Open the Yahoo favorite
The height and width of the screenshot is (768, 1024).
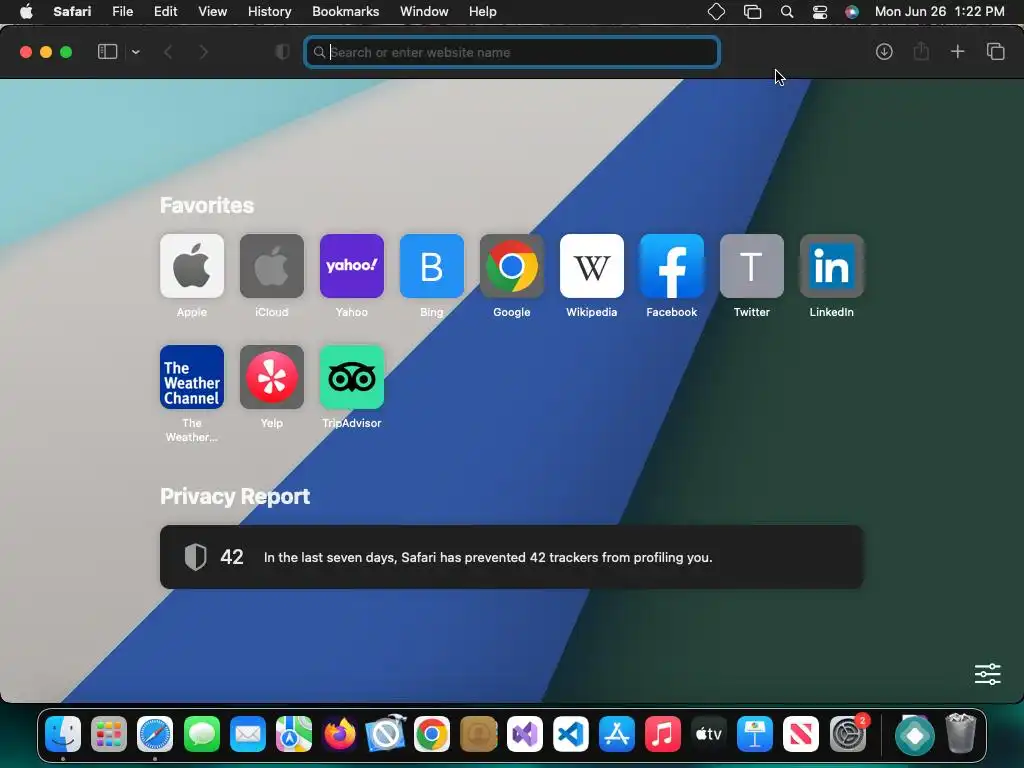(352, 266)
